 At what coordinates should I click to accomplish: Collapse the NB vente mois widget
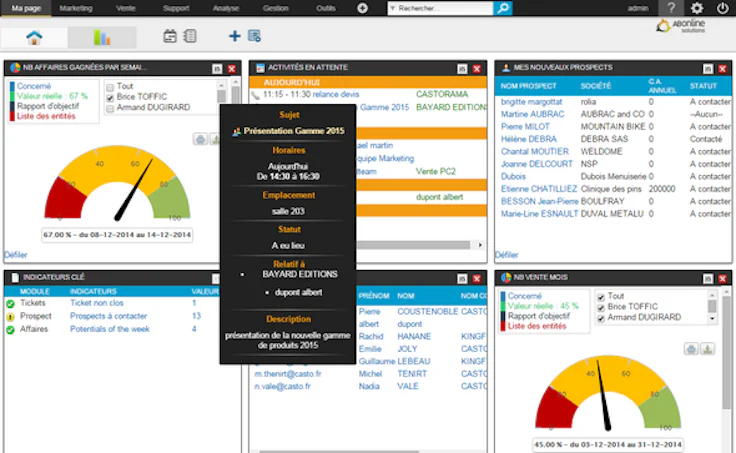pyautogui.click(x=708, y=279)
